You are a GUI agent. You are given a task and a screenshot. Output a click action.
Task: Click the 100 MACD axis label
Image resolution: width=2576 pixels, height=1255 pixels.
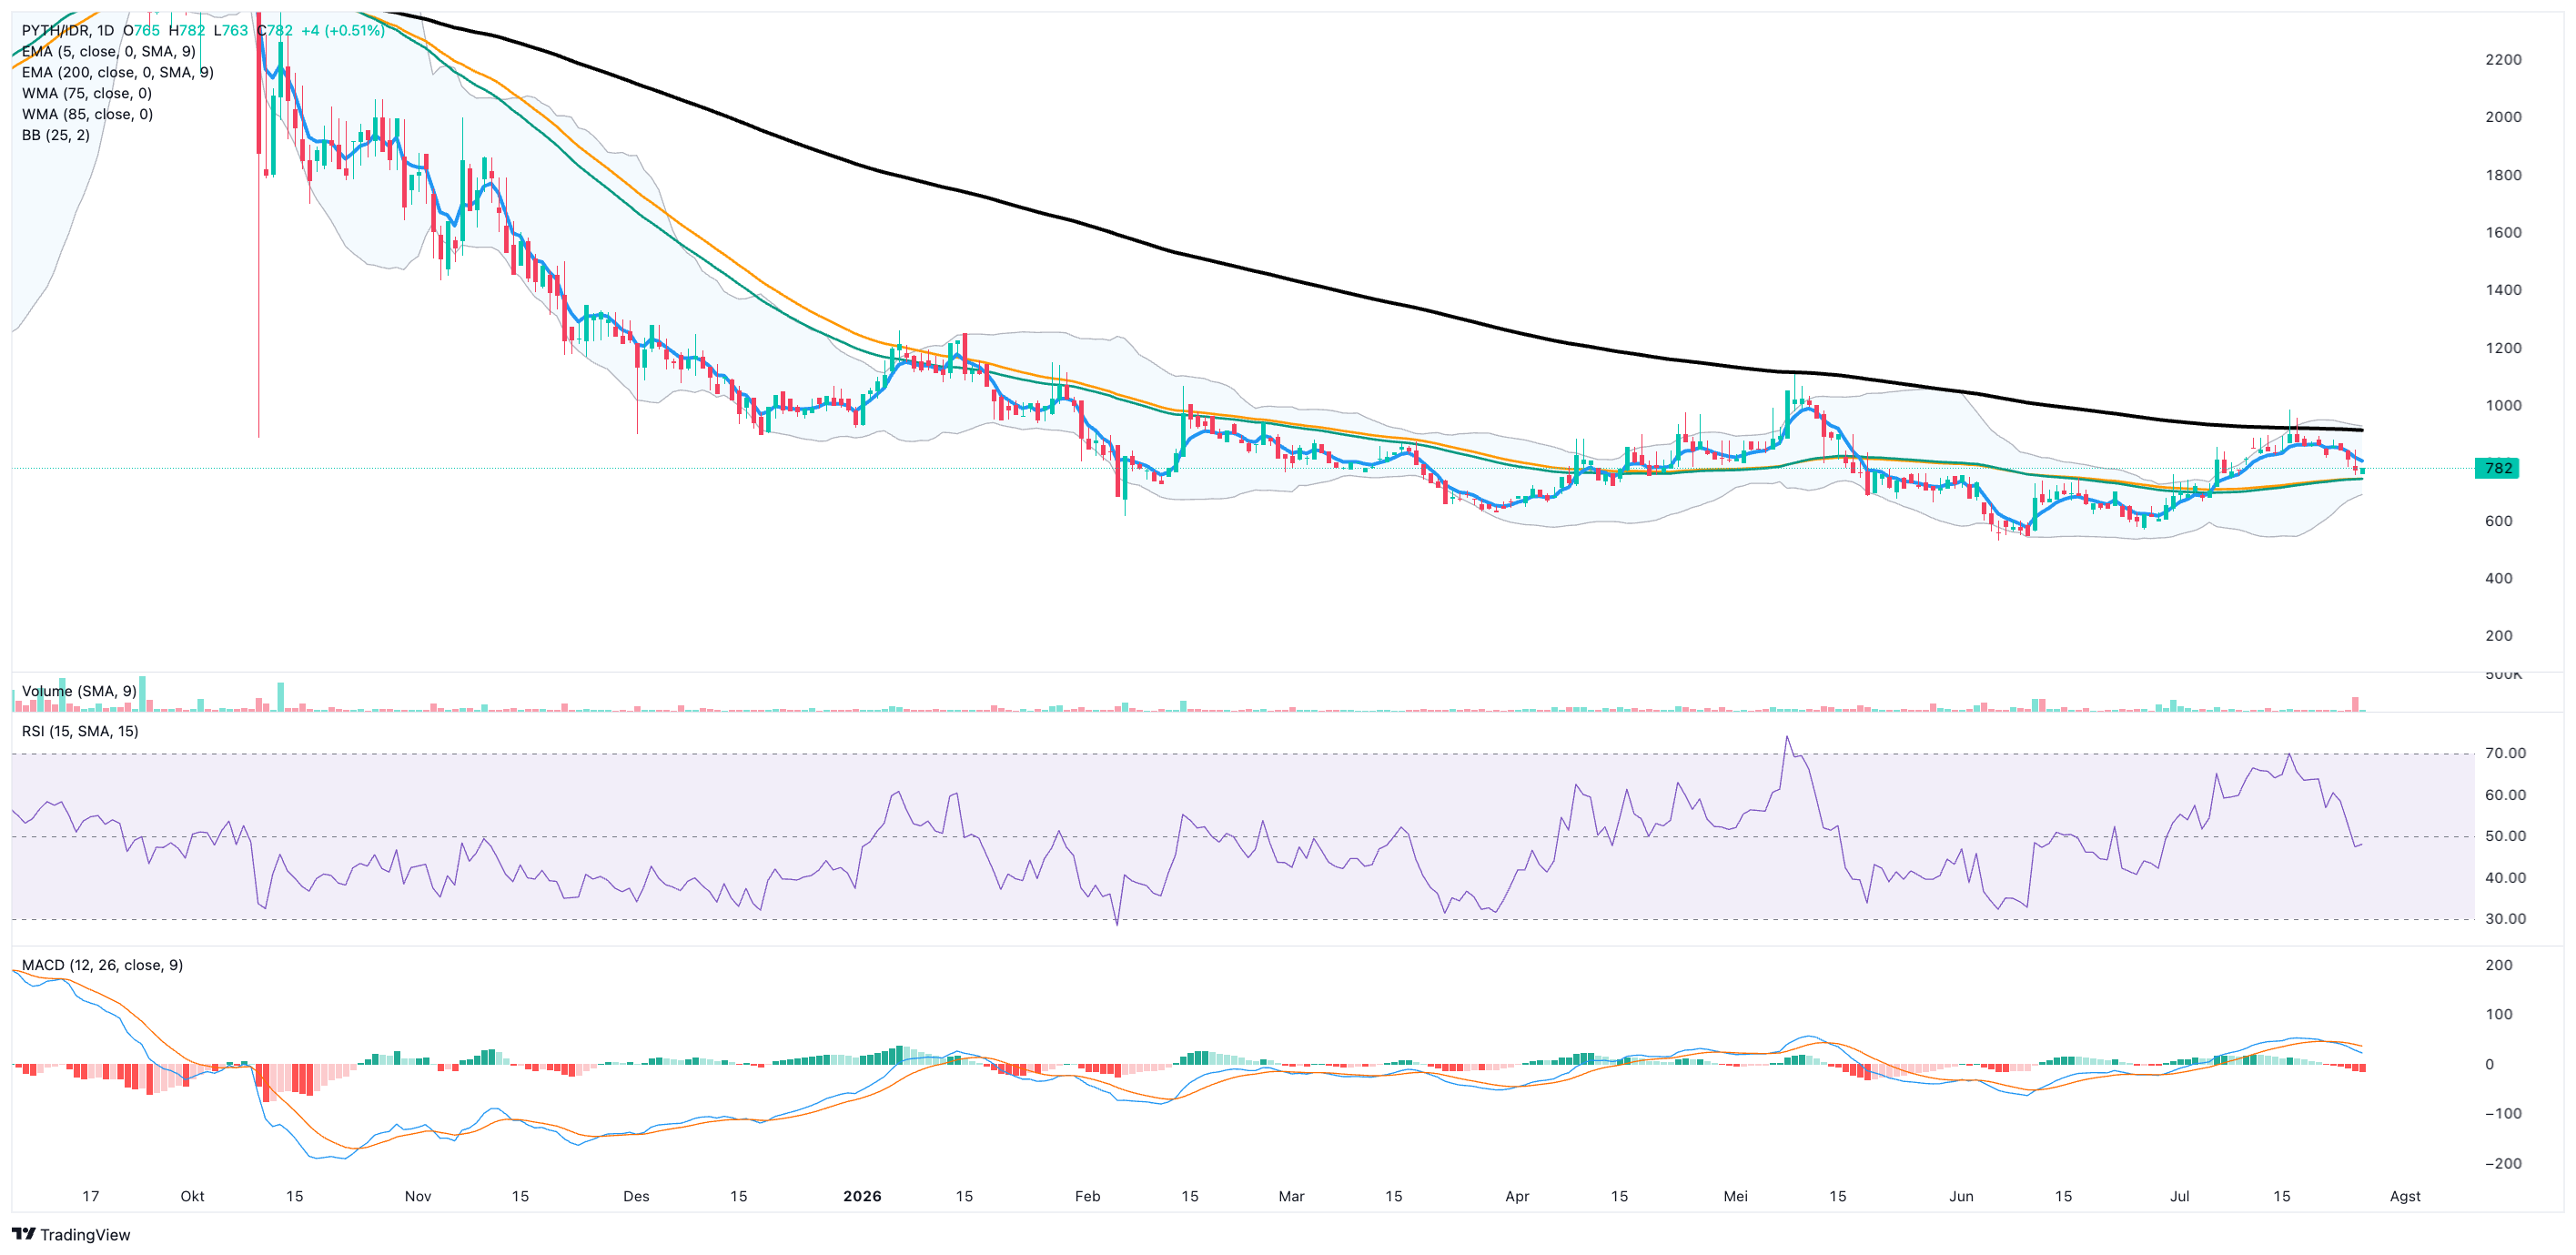(2498, 1015)
